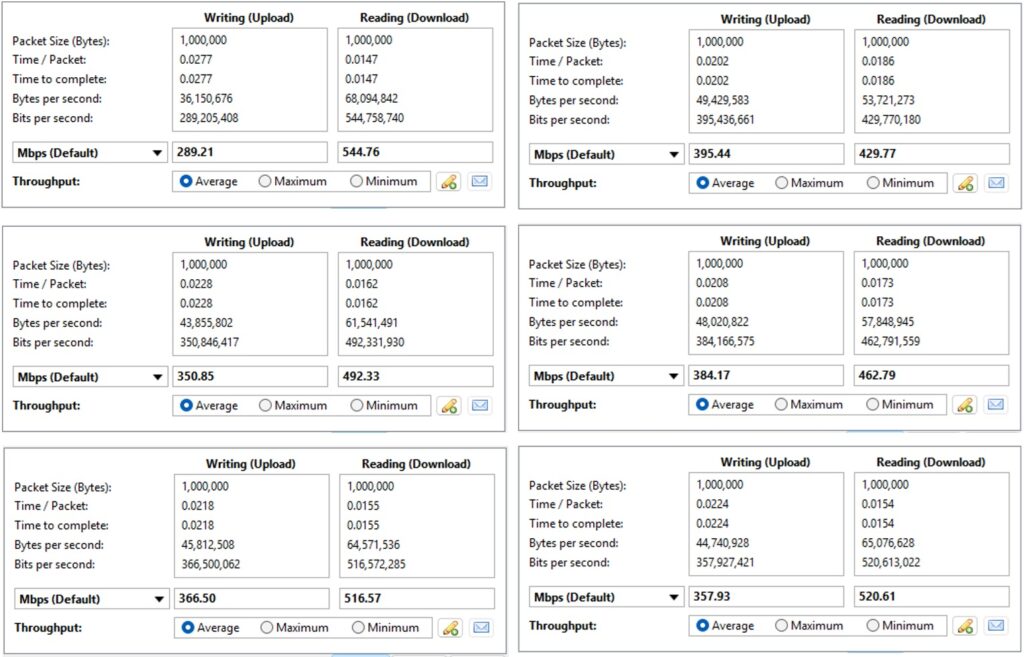Open the Mbps (Default) units dropdown beside 357.93
The height and width of the screenshot is (657, 1024).
(x=605, y=597)
